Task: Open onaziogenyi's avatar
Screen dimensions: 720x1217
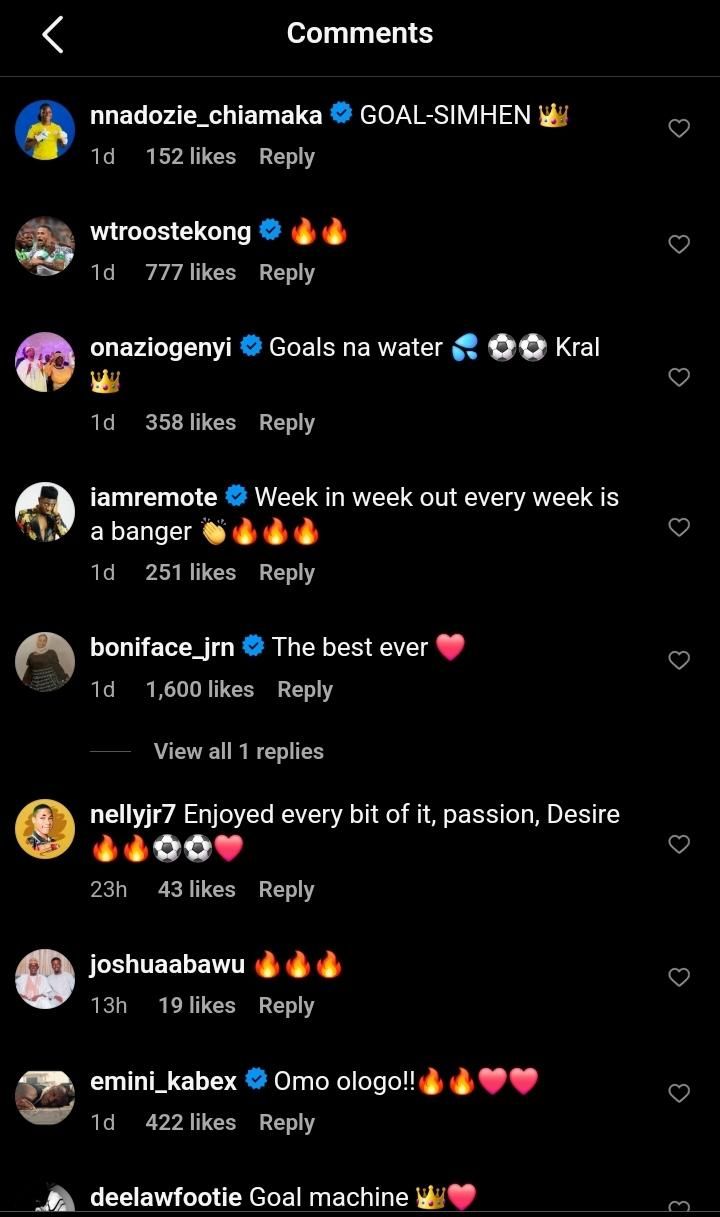Action: (x=45, y=362)
